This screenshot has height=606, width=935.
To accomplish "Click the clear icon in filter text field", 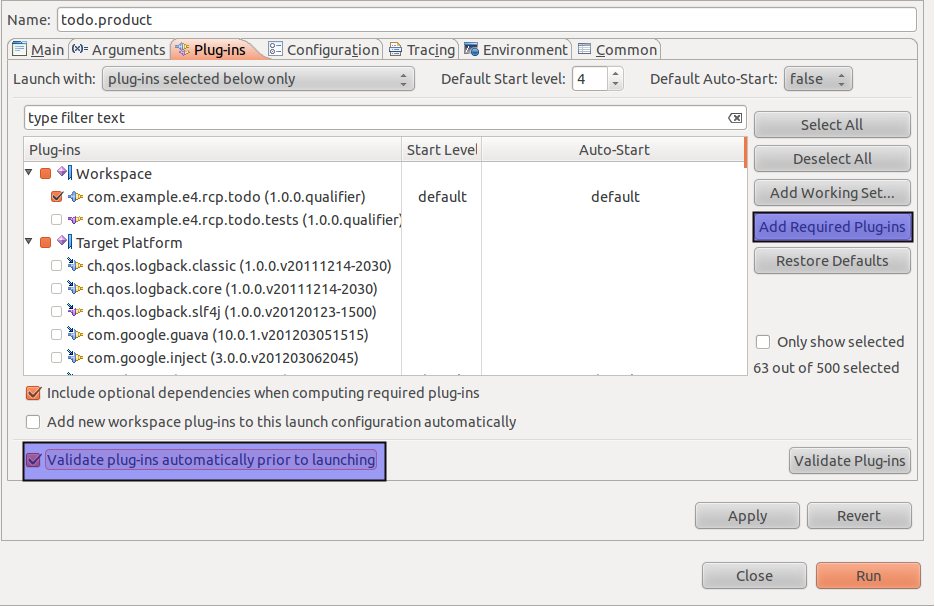I will point(735,118).
